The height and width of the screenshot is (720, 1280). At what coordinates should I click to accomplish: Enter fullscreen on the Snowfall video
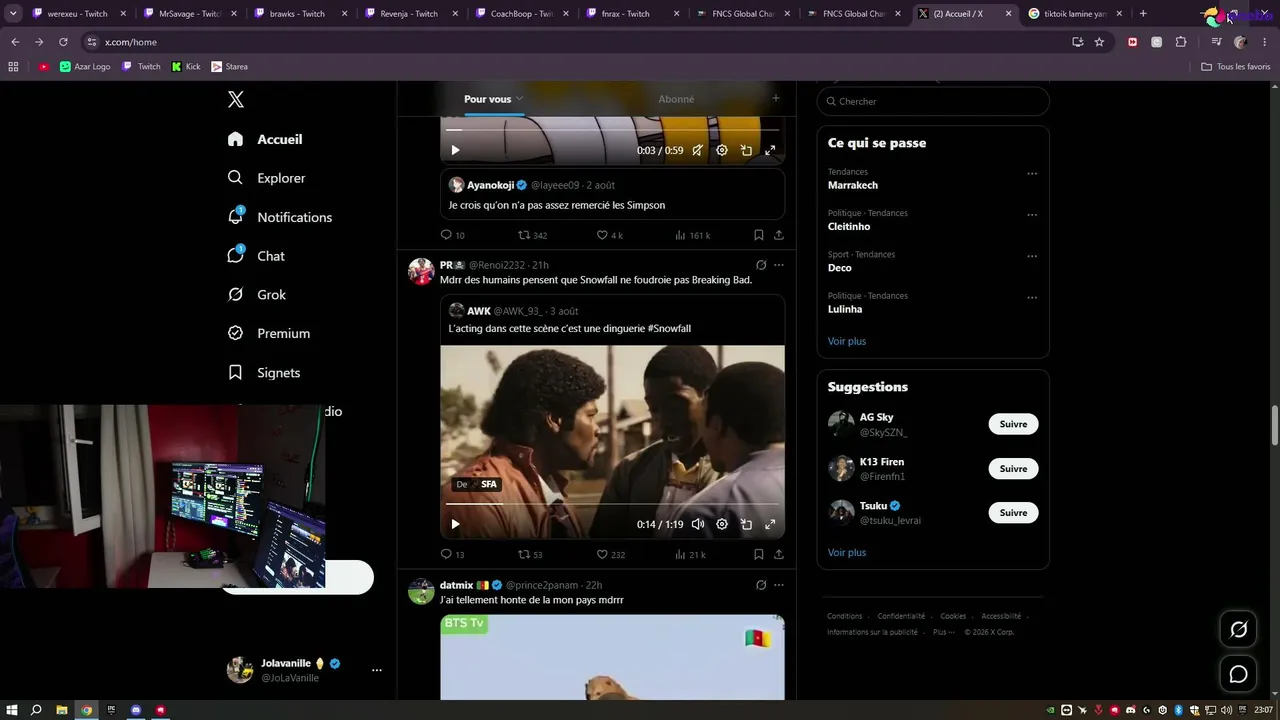point(770,524)
